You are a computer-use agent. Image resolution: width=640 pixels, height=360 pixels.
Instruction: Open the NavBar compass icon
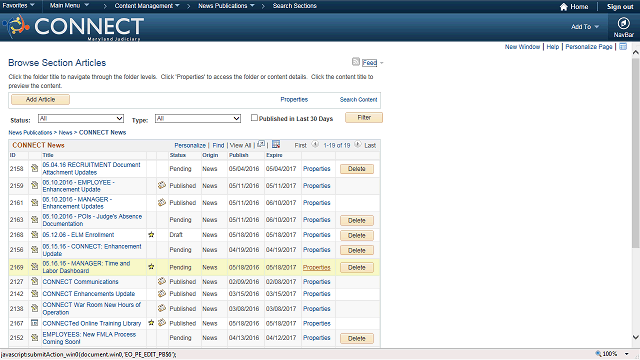pyautogui.click(x=623, y=23)
